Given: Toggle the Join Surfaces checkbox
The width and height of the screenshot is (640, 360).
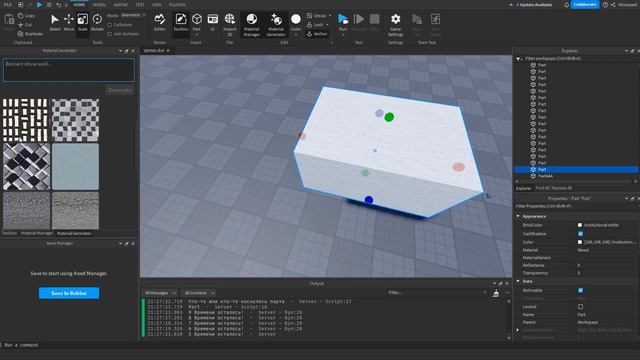Looking at the screenshot, I should 109,34.
